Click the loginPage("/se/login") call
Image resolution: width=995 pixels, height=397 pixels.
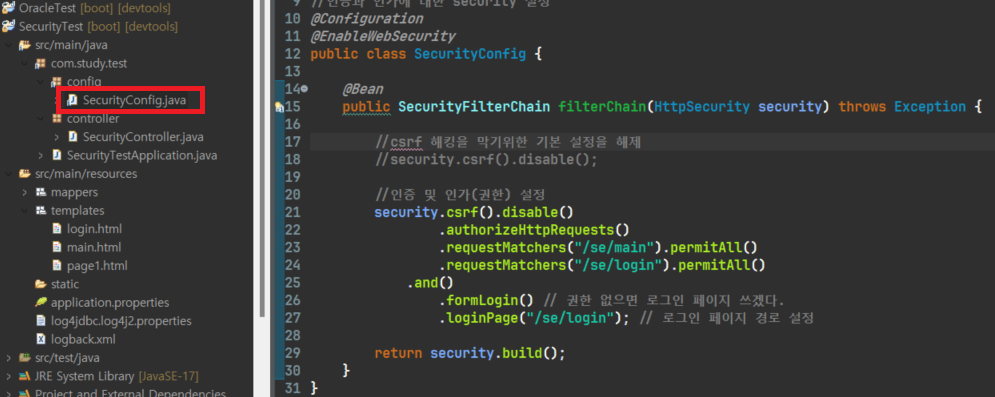[534, 318]
